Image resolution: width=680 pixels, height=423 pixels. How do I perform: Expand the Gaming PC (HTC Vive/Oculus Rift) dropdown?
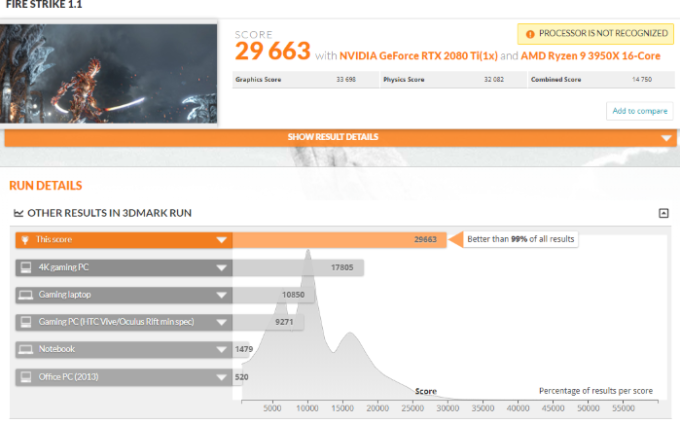pos(221,322)
